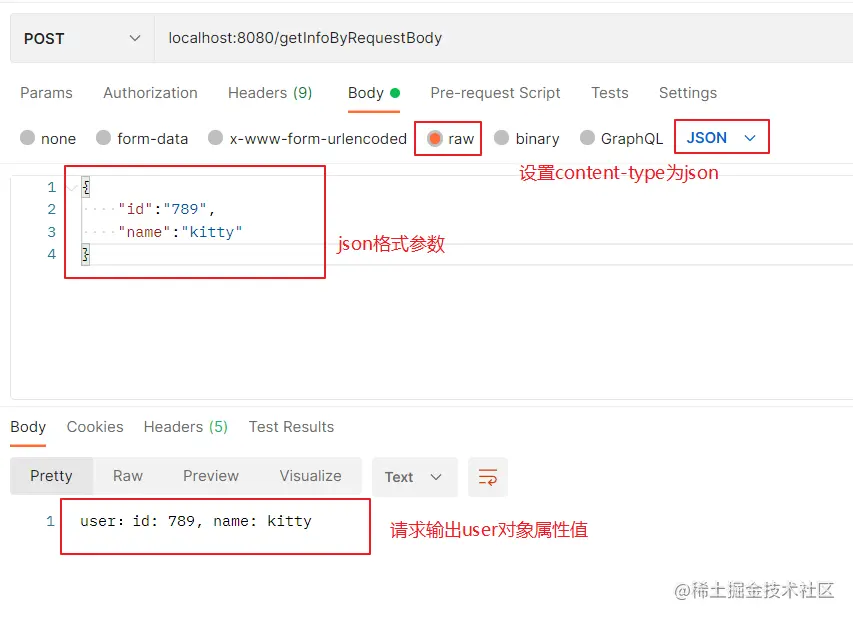
Task: Open the request Headers (9) tab
Action: [270, 93]
